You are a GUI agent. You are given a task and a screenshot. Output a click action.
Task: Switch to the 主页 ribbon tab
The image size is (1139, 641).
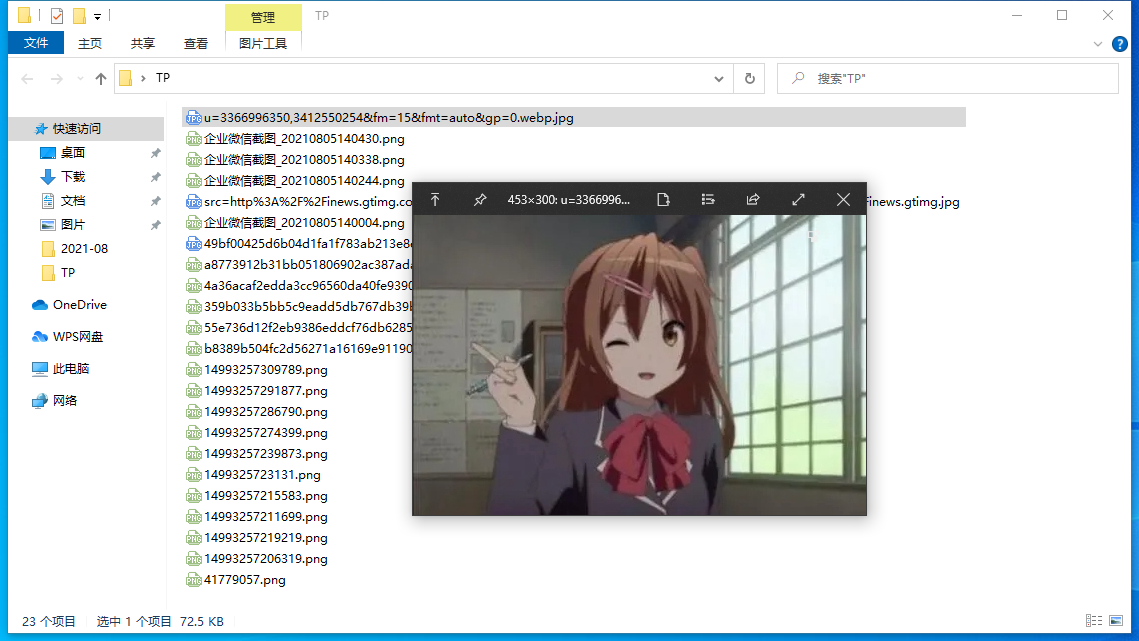pos(90,44)
